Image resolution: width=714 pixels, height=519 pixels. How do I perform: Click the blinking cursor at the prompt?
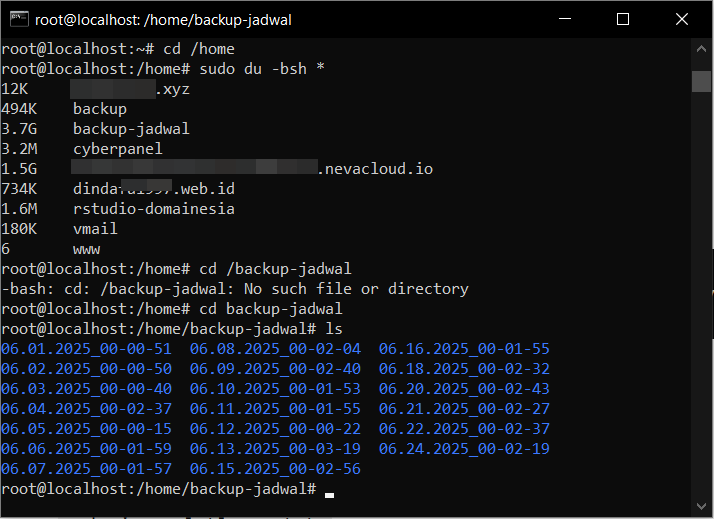tap(330, 496)
